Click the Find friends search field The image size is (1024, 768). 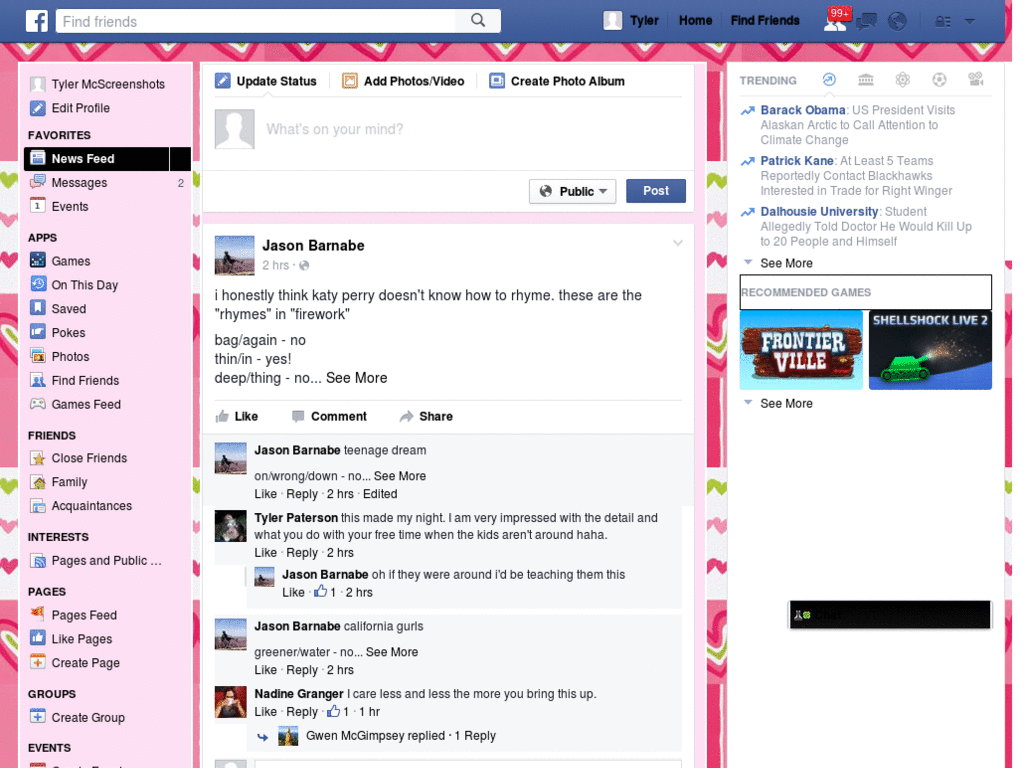pyautogui.click(x=256, y=21)
